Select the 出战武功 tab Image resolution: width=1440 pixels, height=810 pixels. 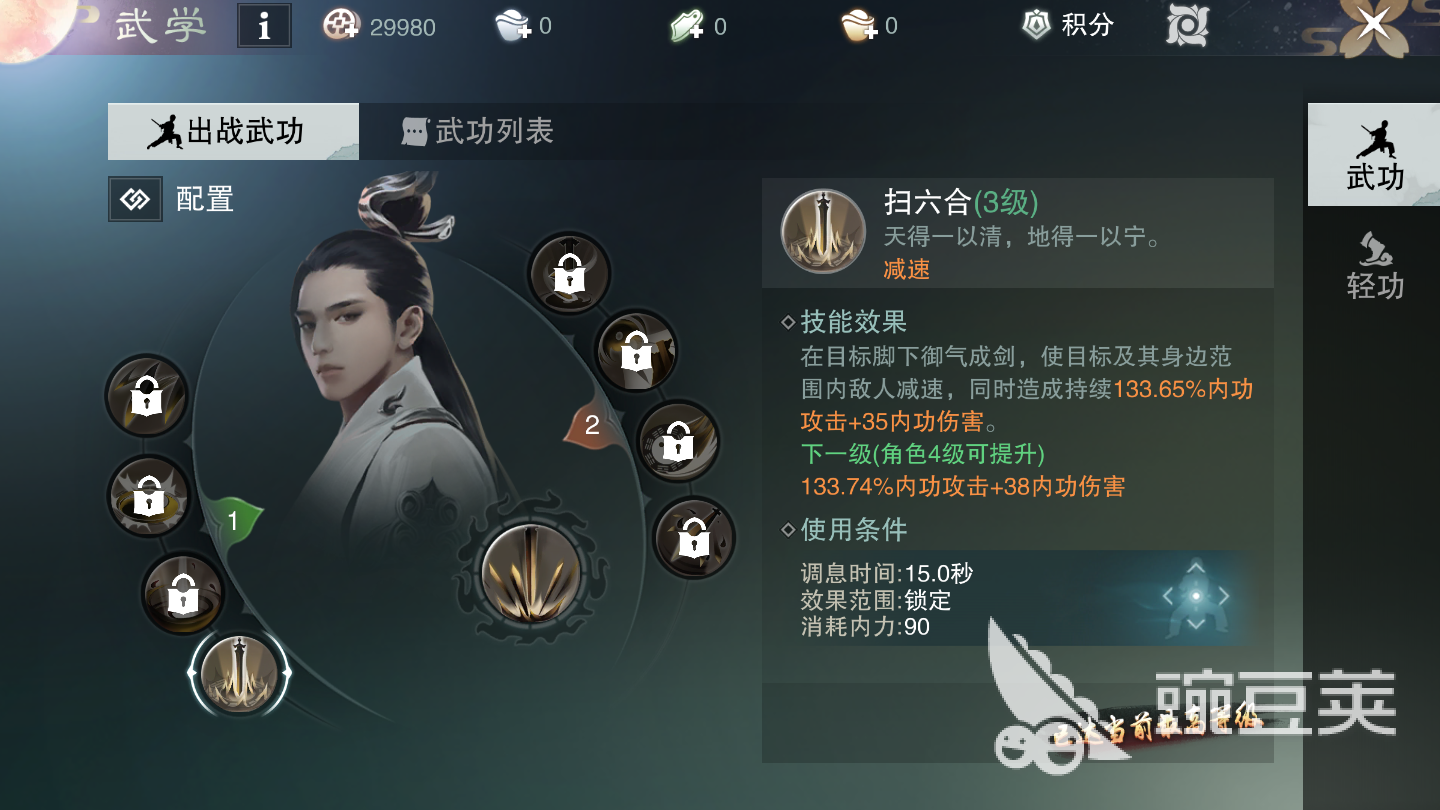233,131
